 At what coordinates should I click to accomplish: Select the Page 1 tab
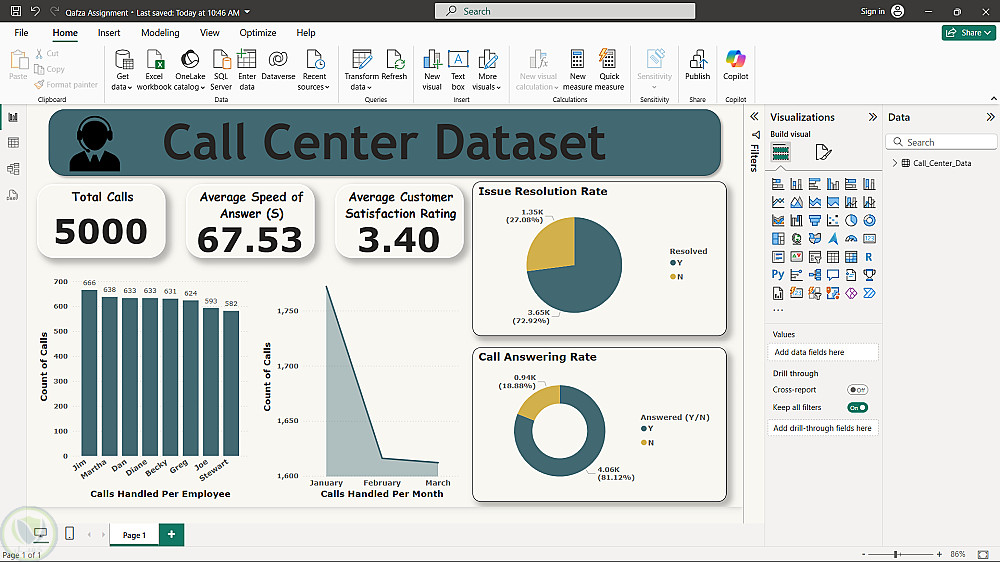click(x=134, y=535)
